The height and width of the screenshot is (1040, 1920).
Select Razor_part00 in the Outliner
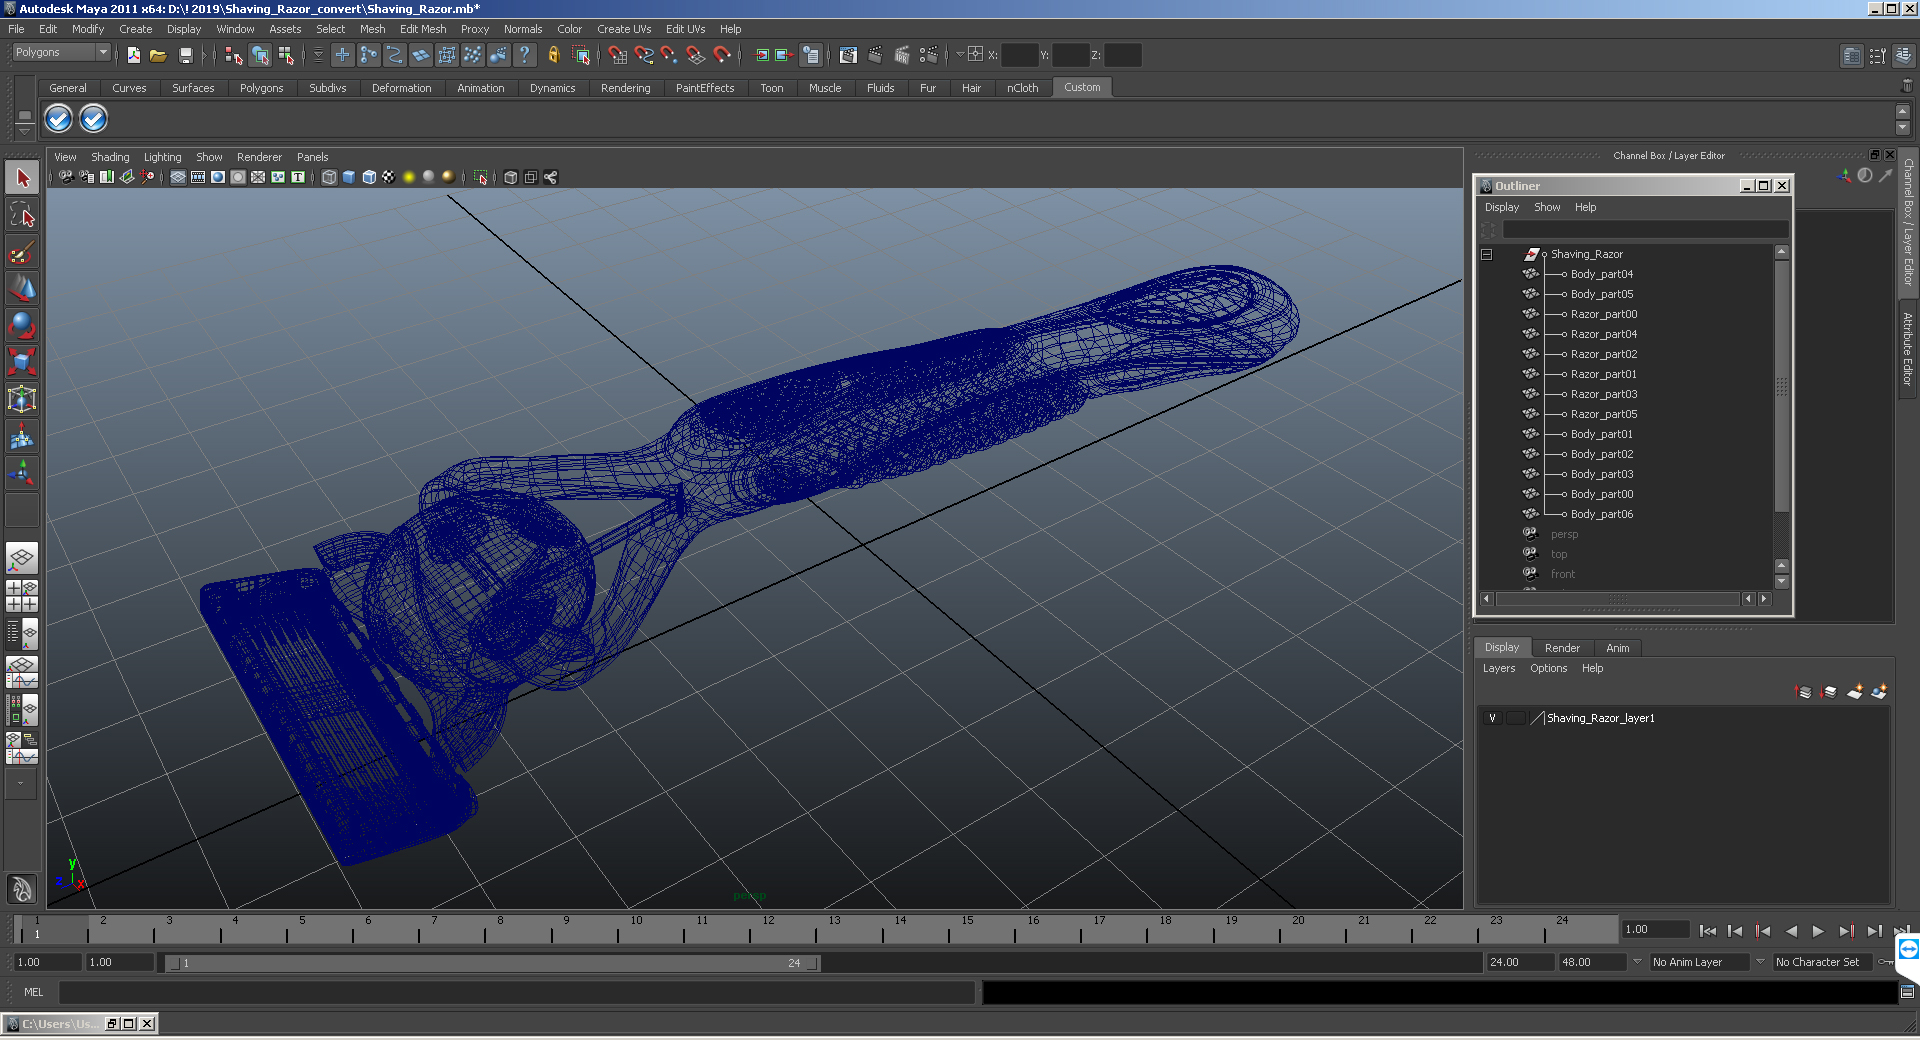(1603, 314)
